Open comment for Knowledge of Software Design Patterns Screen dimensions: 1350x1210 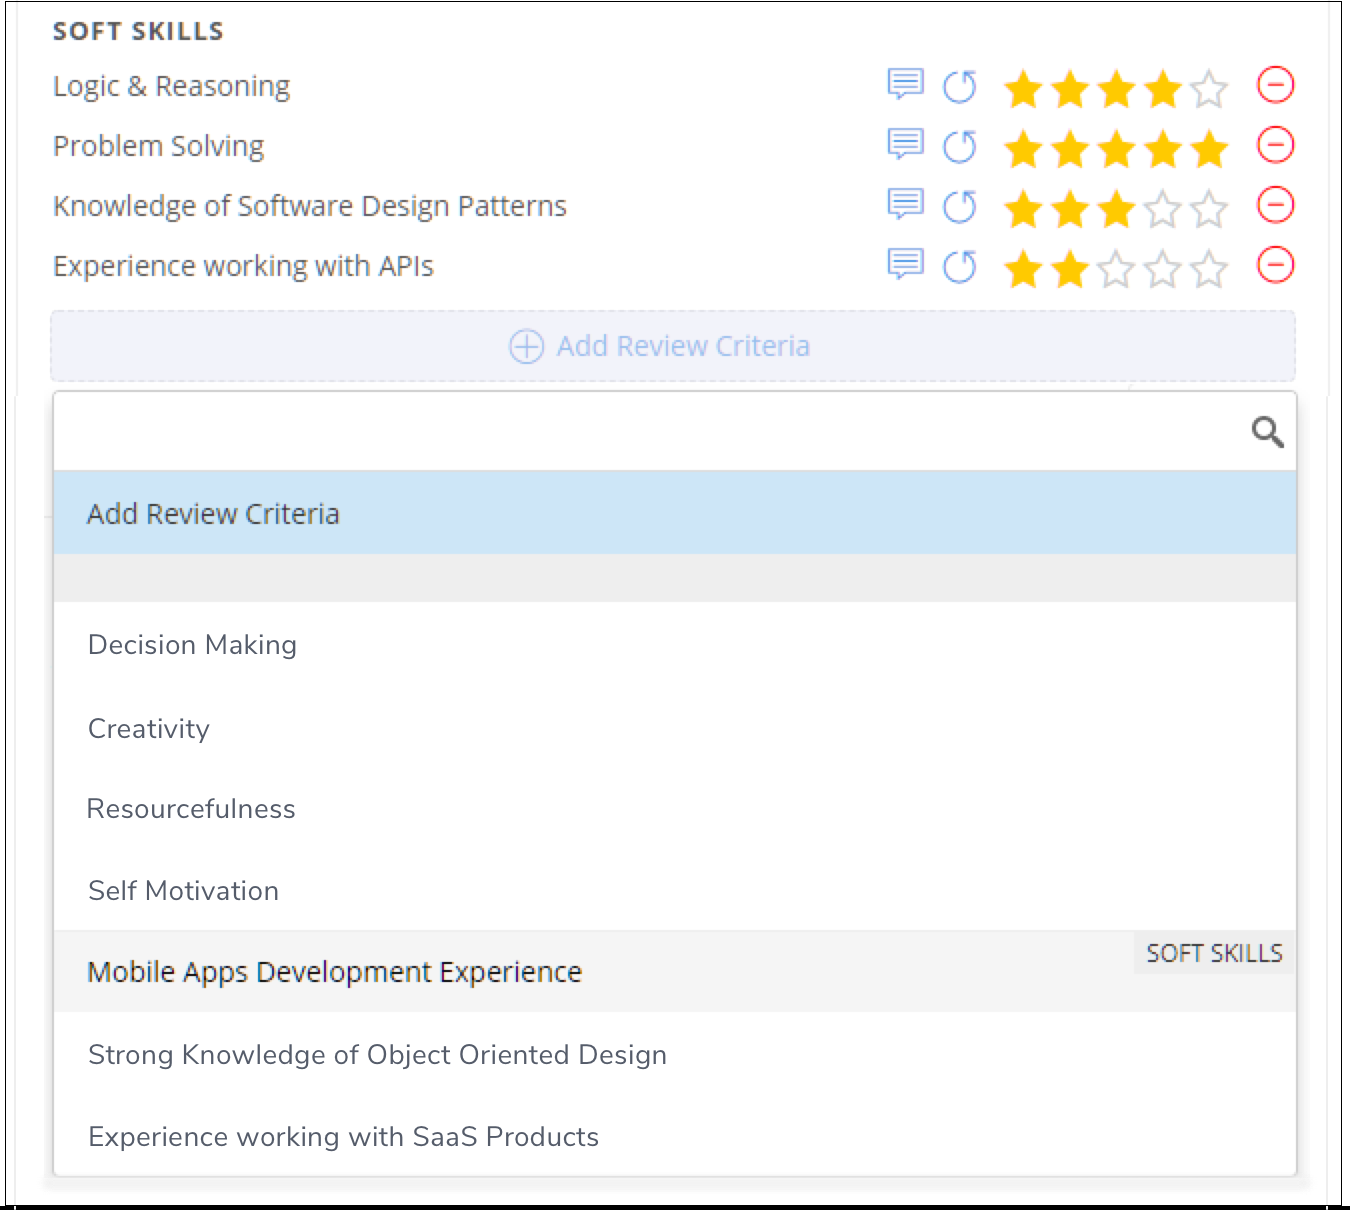(905, 205)
